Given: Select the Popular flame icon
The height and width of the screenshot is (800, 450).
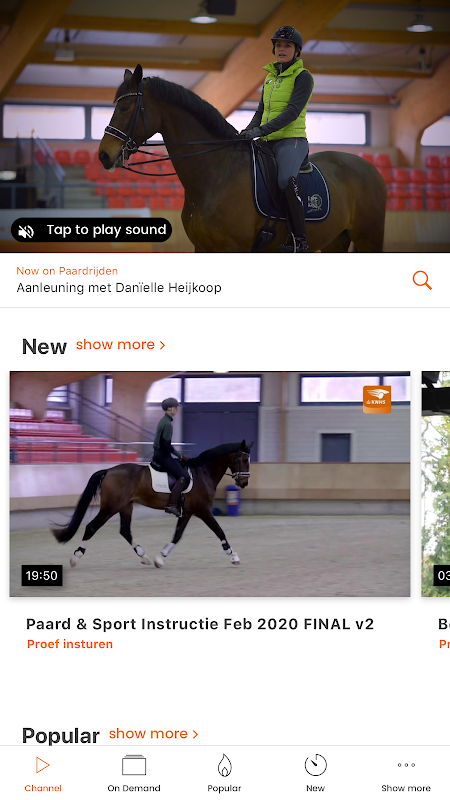Looking at the screenshot, I should pyautogui.click(x=224, y=765).
